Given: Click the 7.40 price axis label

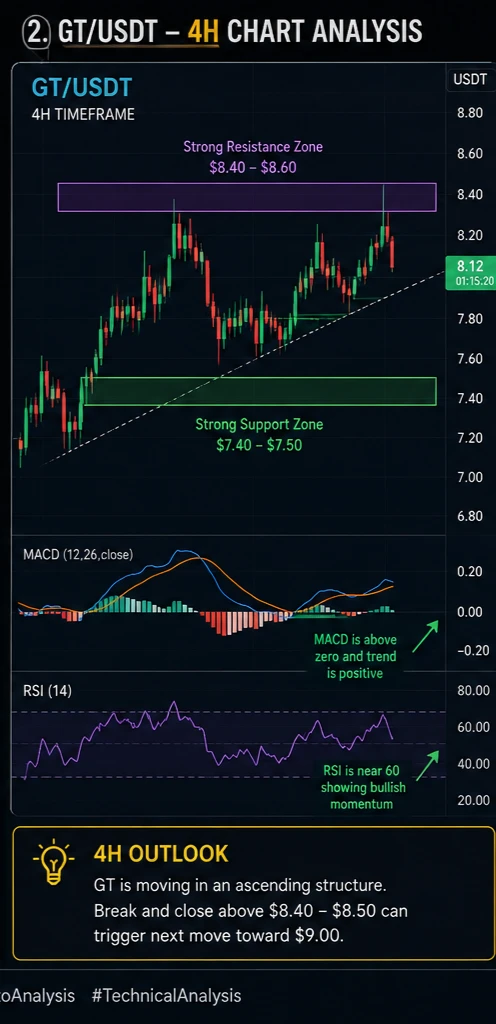Looking at the screenshot, I should point(470,398).
